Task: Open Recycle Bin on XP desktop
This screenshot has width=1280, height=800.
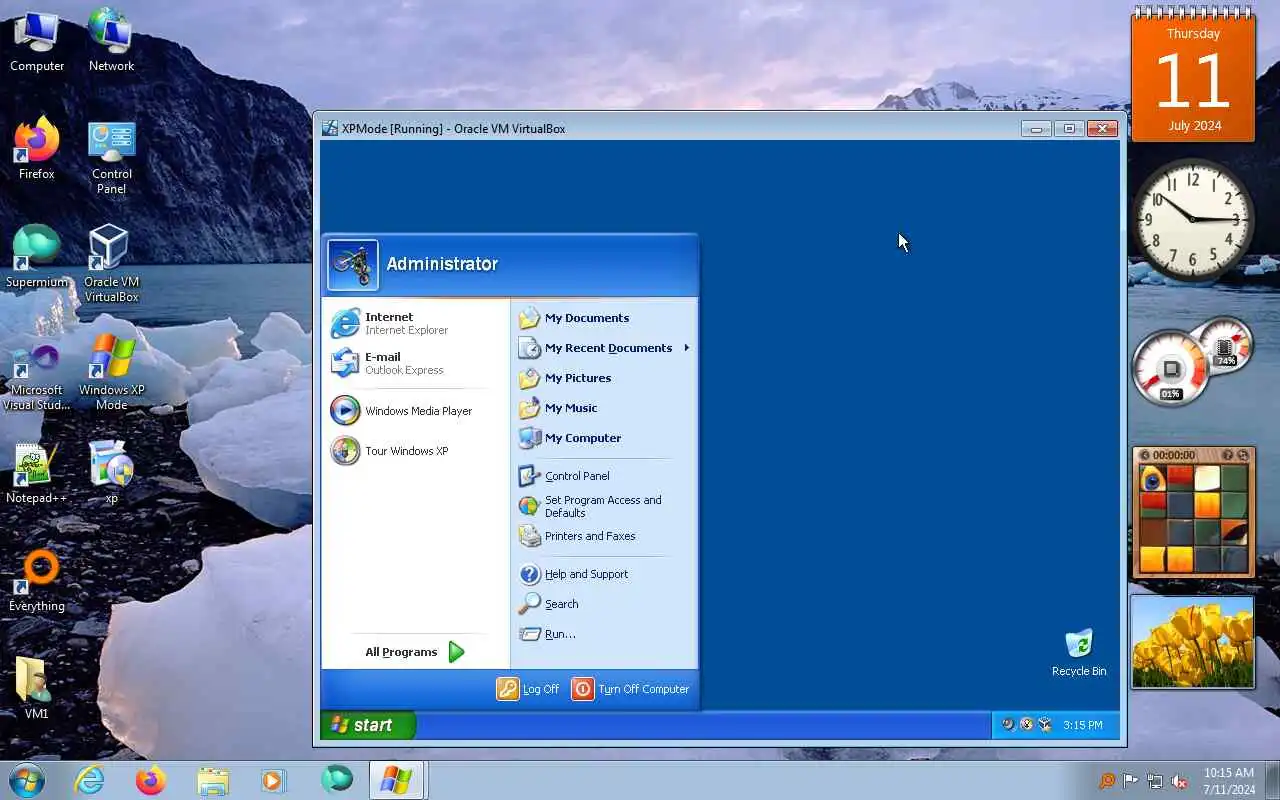Action: 1079,652
